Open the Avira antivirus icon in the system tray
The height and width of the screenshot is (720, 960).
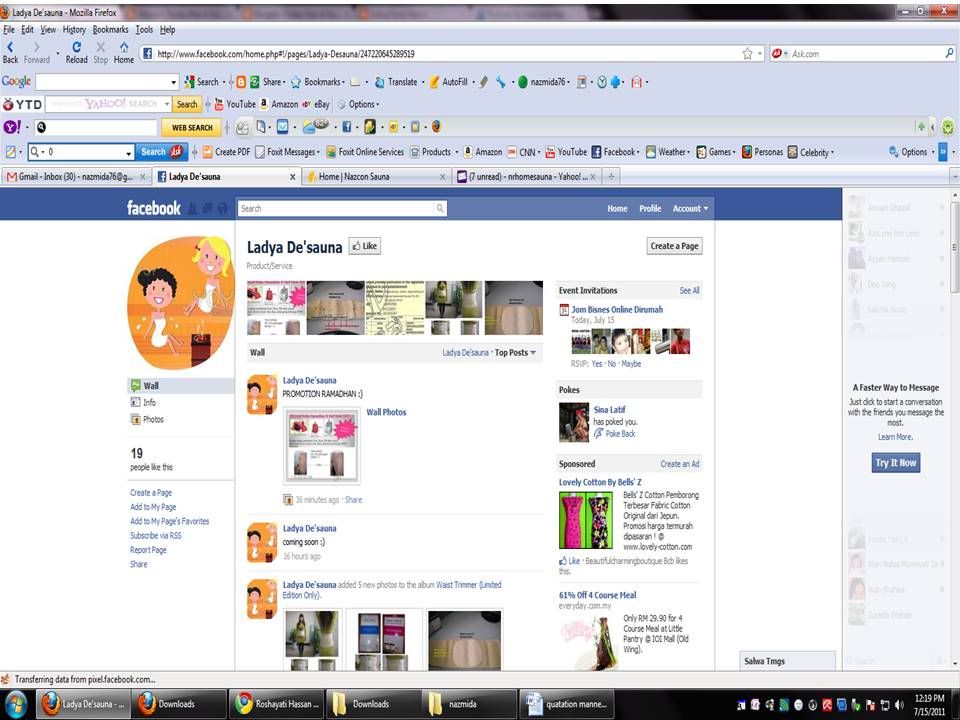pos(825,704)
